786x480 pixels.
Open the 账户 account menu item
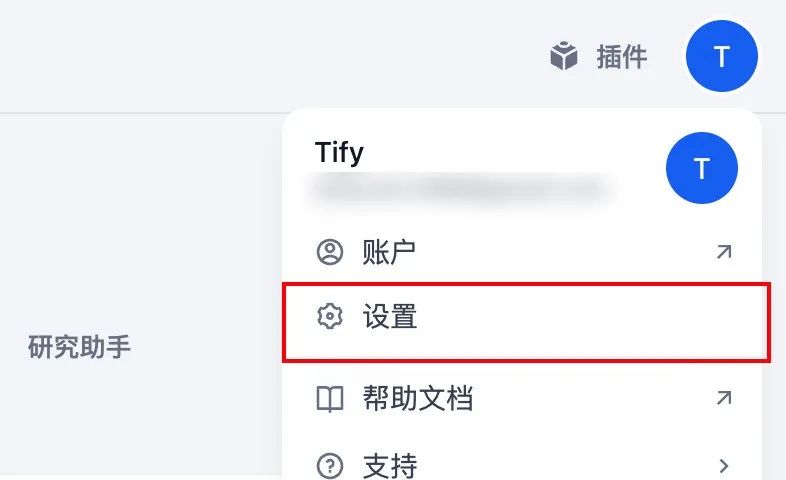click(522, 252)
